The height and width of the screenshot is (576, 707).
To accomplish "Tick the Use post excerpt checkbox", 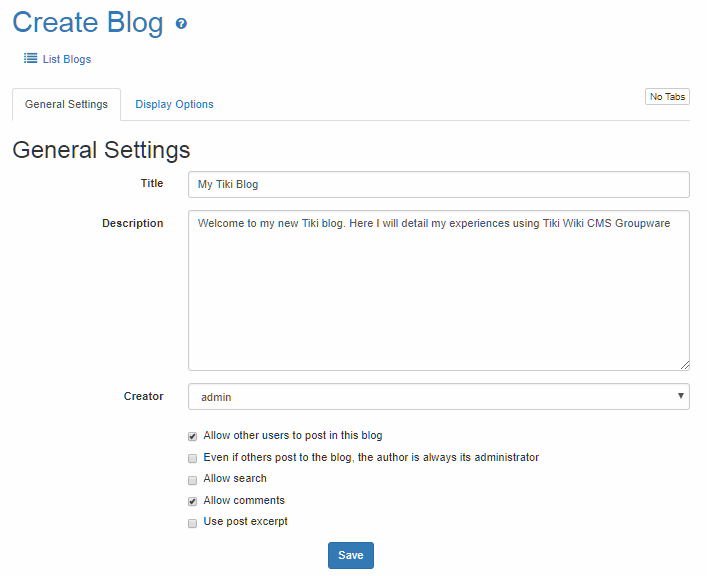I will tap(192, 523).
